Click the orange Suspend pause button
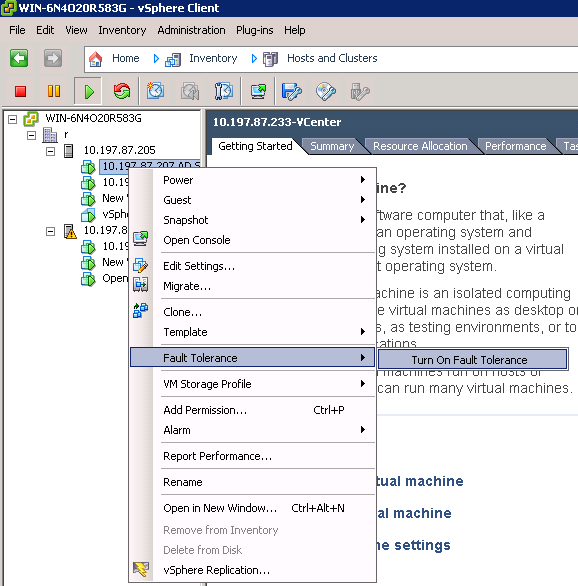This screenshot has width=578, height=586. click(x=54, y=91)
